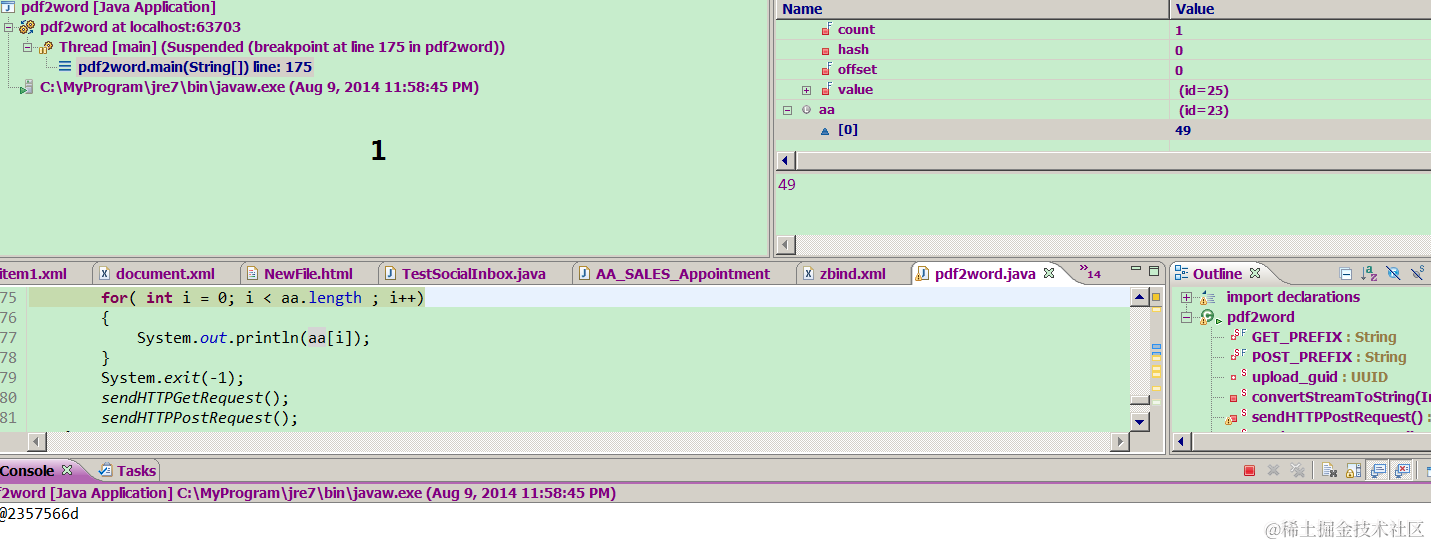
Task: Minimize the editor area
Action: point(1135,270)
